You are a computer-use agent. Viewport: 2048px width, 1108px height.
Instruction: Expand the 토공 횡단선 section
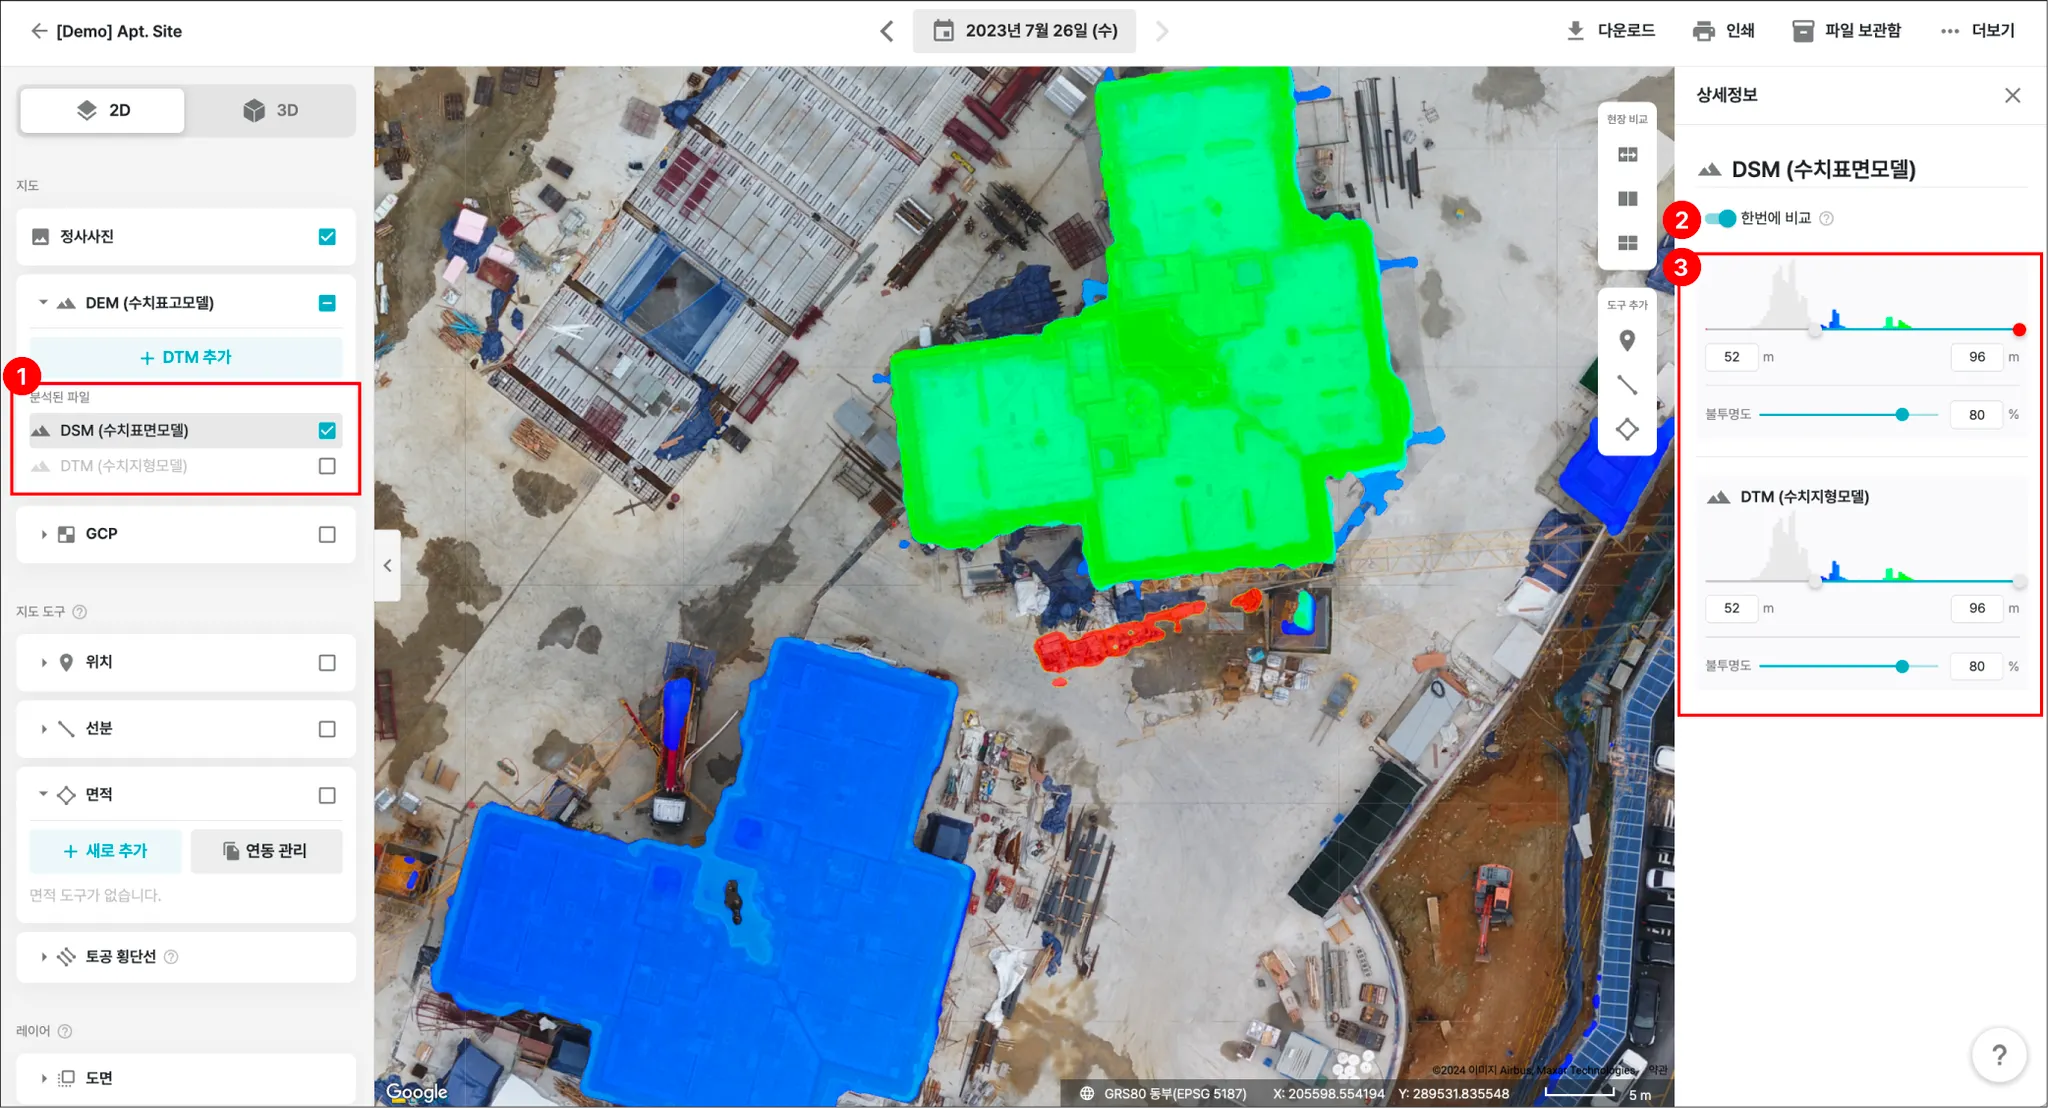(44, 957)
